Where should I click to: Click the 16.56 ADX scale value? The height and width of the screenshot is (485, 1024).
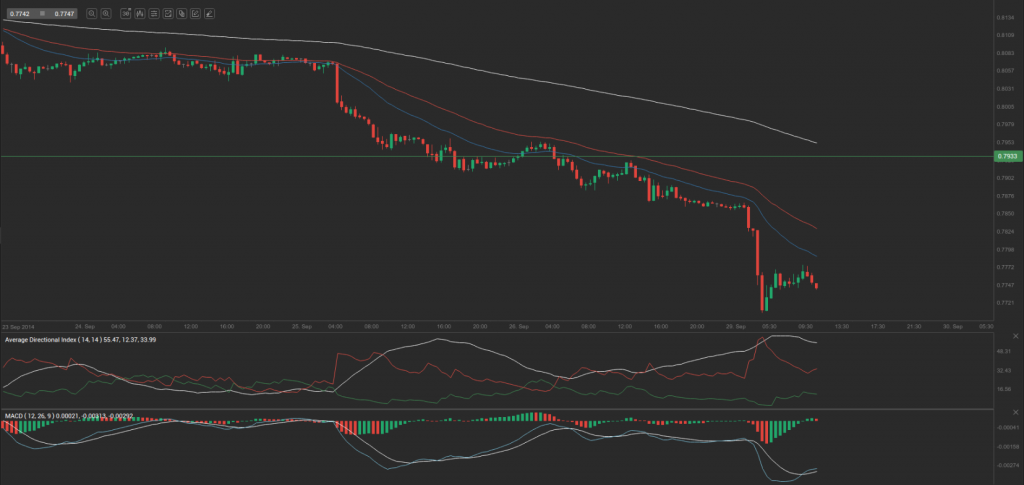click(1004, 388)
